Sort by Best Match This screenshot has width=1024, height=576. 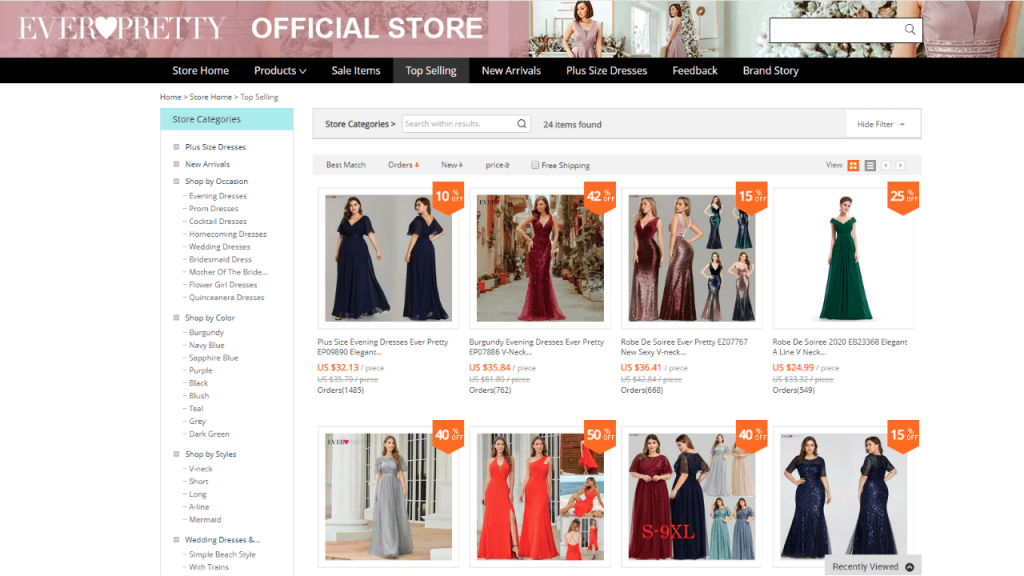pos(346,165)
